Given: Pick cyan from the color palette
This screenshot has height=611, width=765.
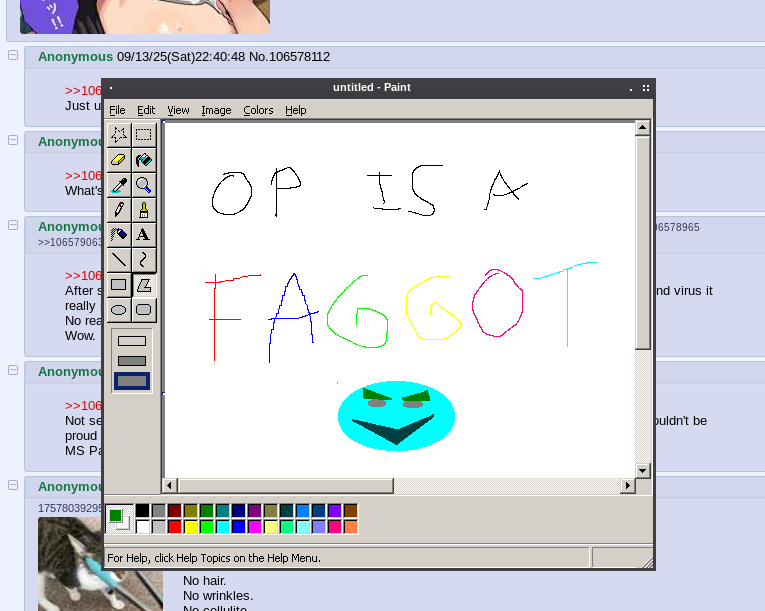Looking at the screenshot, I should [x=222, y=527].
